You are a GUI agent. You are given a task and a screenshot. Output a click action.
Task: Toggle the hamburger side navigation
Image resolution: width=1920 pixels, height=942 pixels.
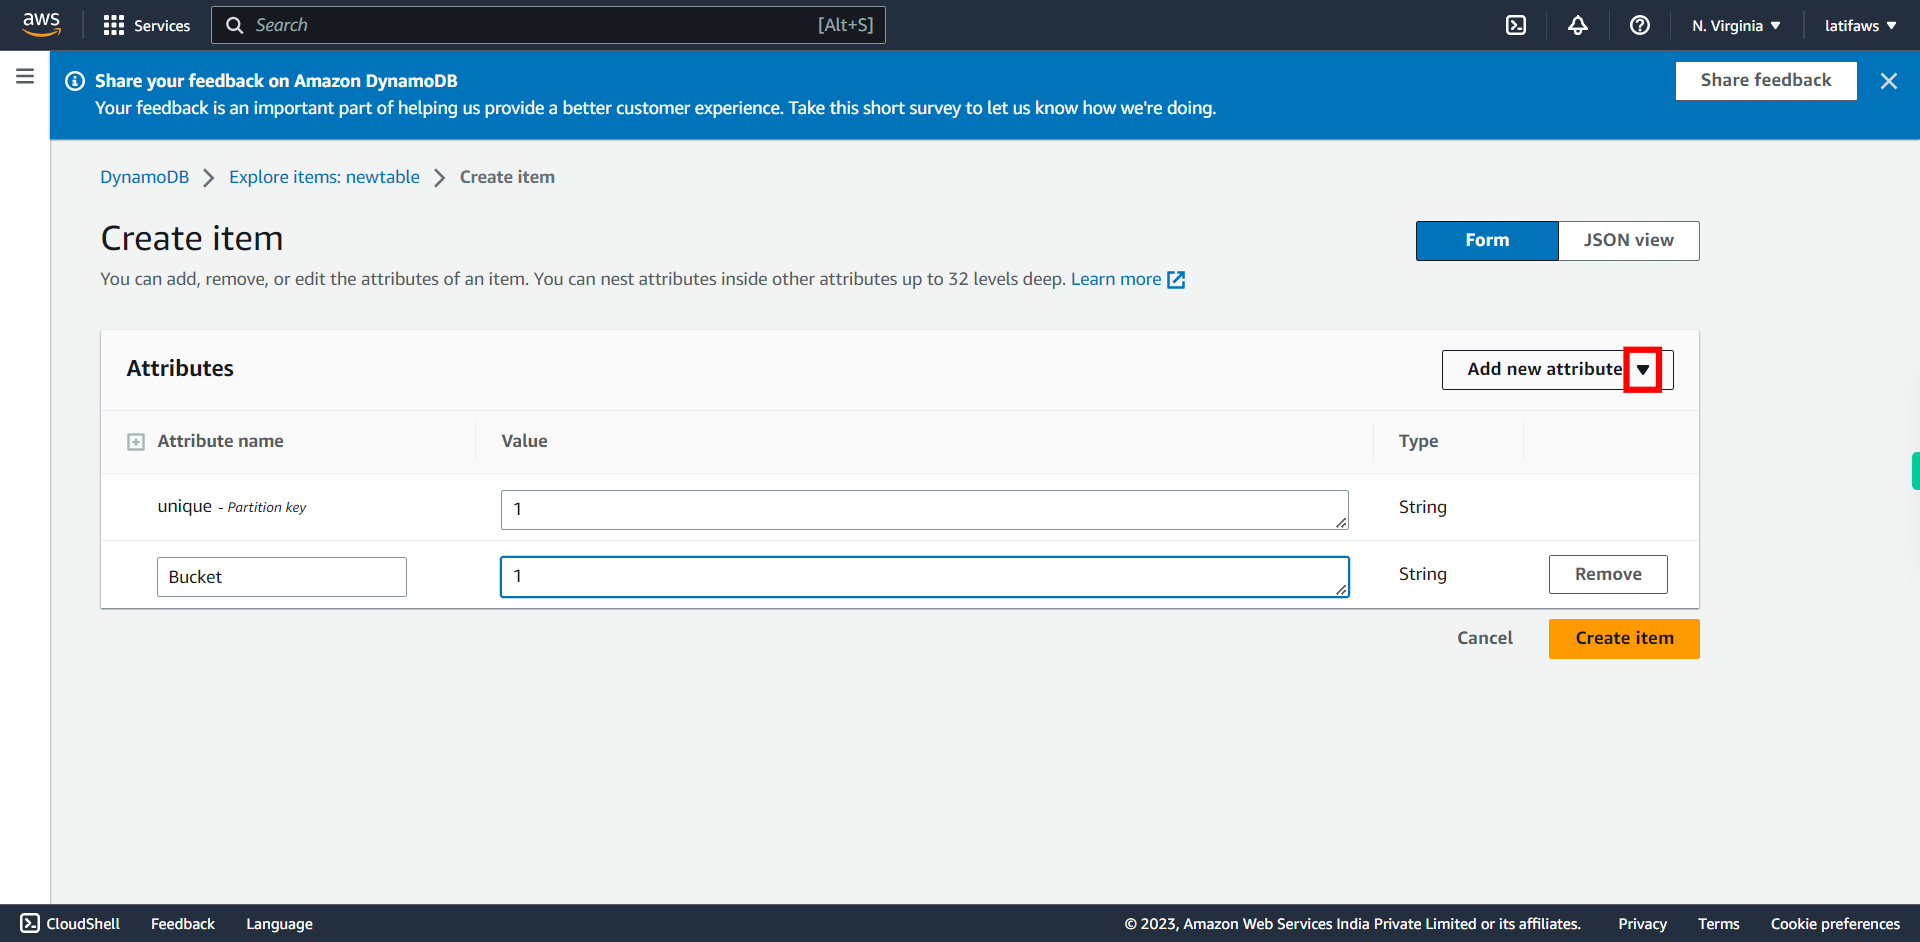[25, 76]
